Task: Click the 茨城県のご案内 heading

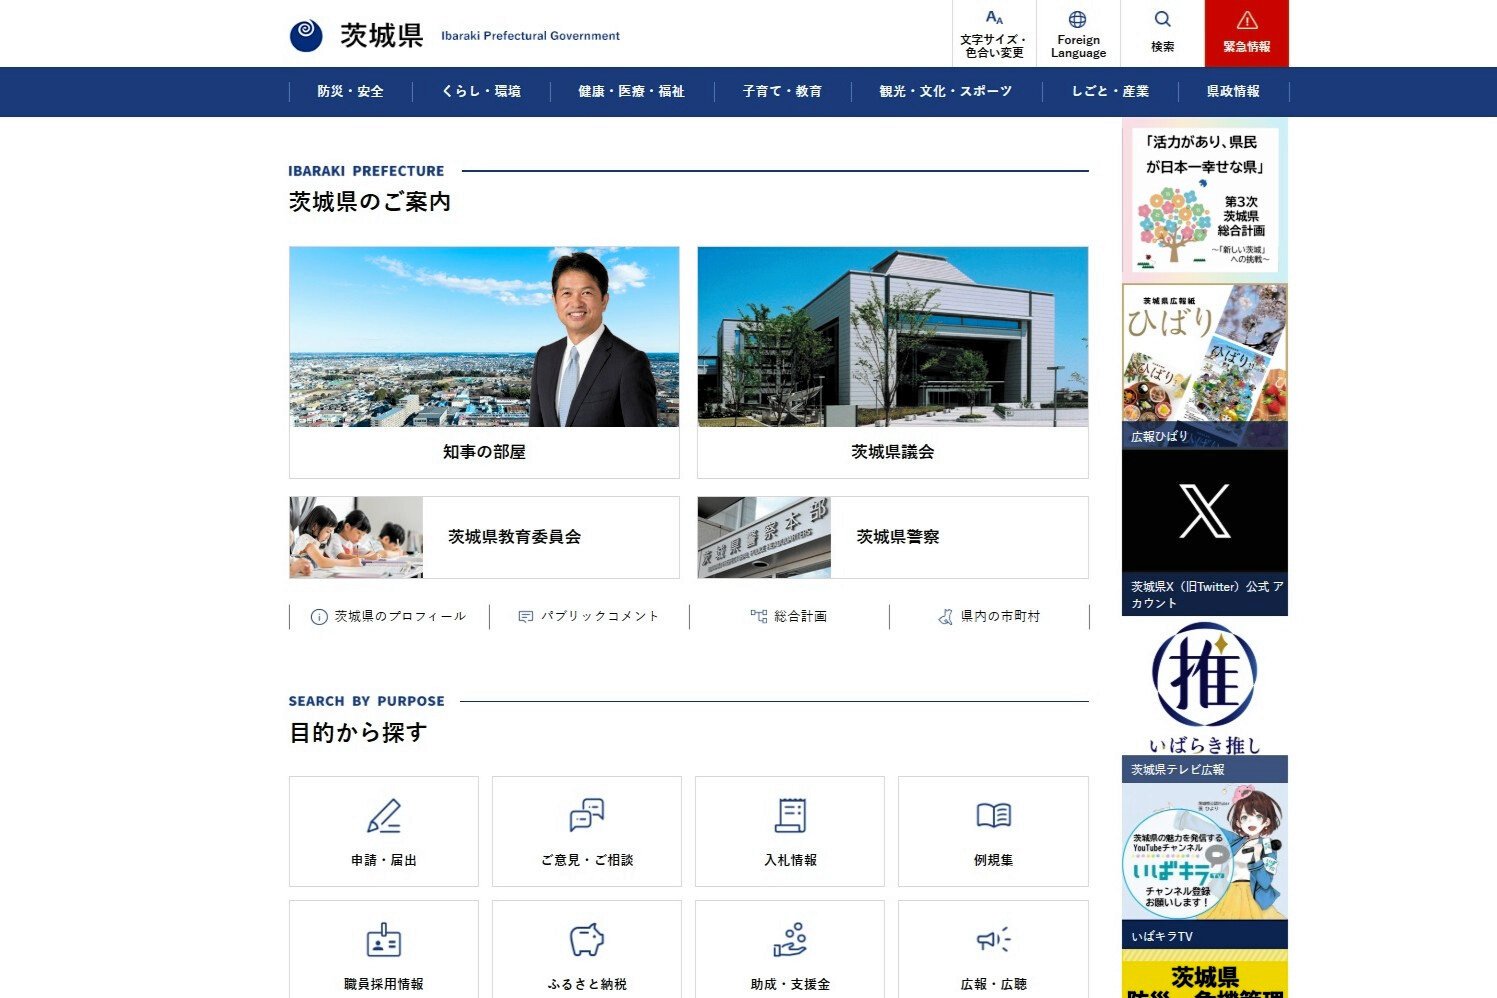Action: tap(370, 202)
